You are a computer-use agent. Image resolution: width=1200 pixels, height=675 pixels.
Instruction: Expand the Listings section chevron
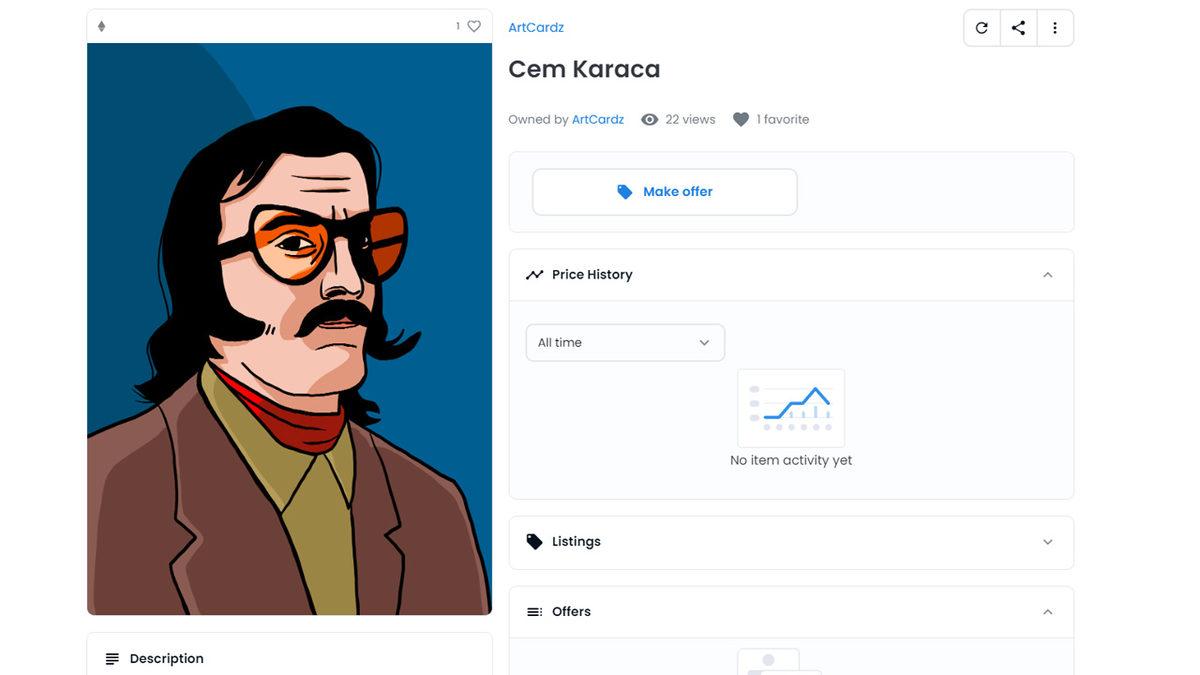coord(1047,542)
